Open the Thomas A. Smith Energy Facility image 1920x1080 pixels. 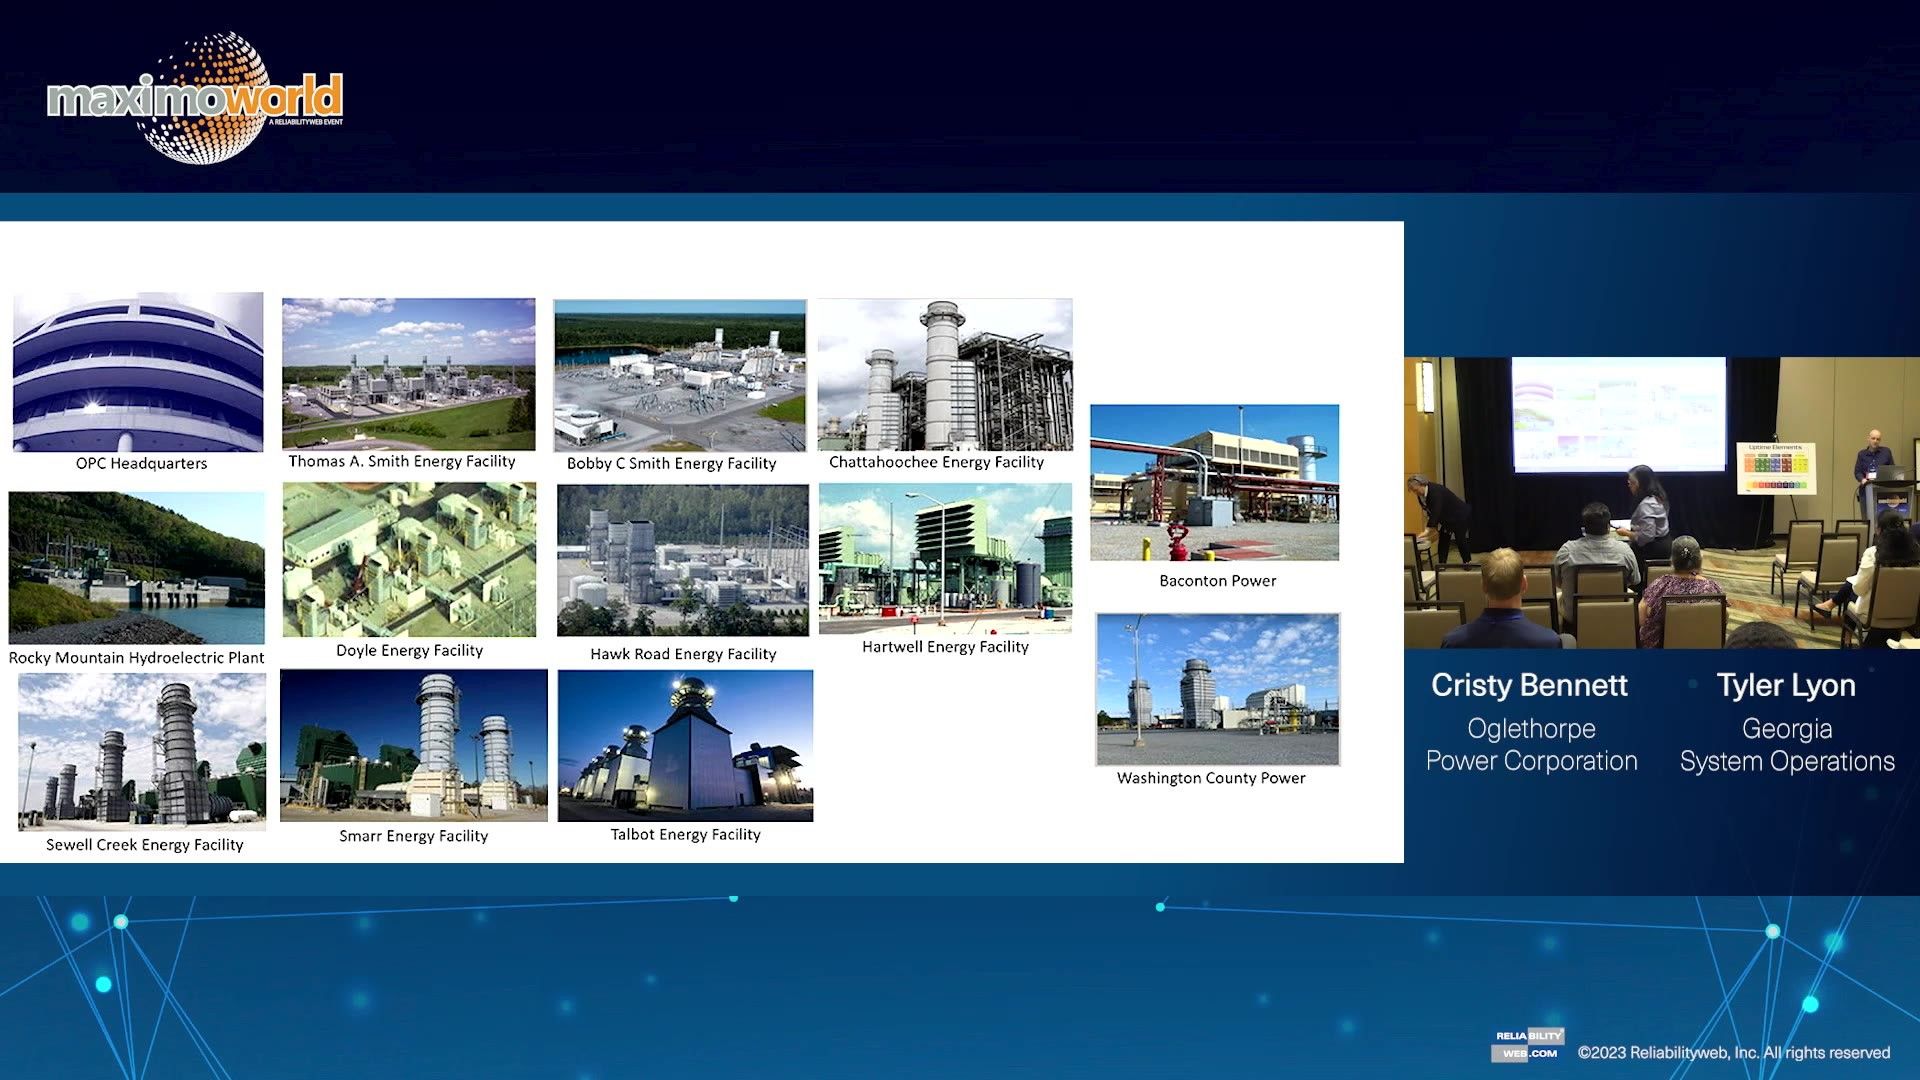[x=408, y=373]
